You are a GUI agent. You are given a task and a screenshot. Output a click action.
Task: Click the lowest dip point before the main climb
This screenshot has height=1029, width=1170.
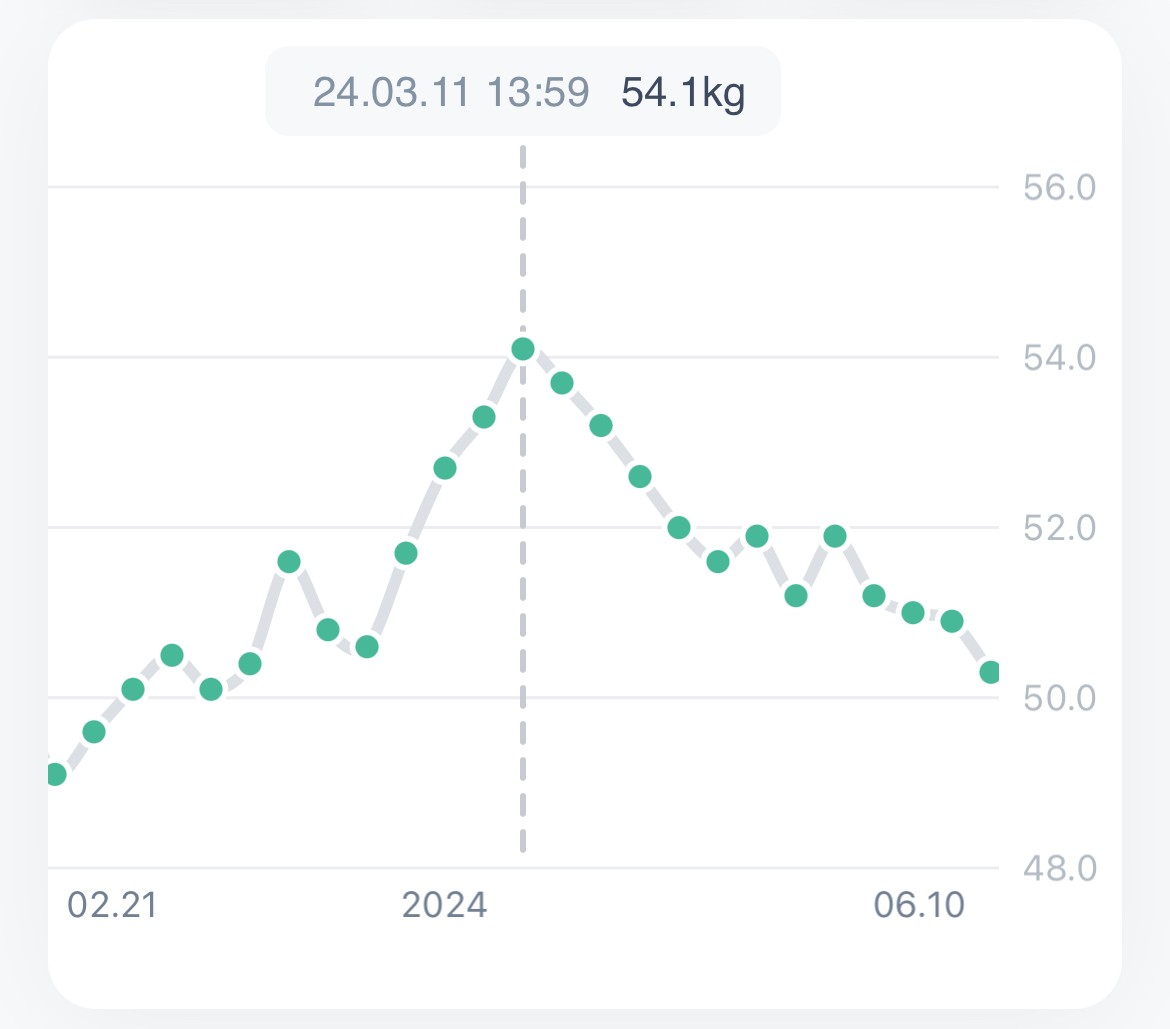point(367,647)
